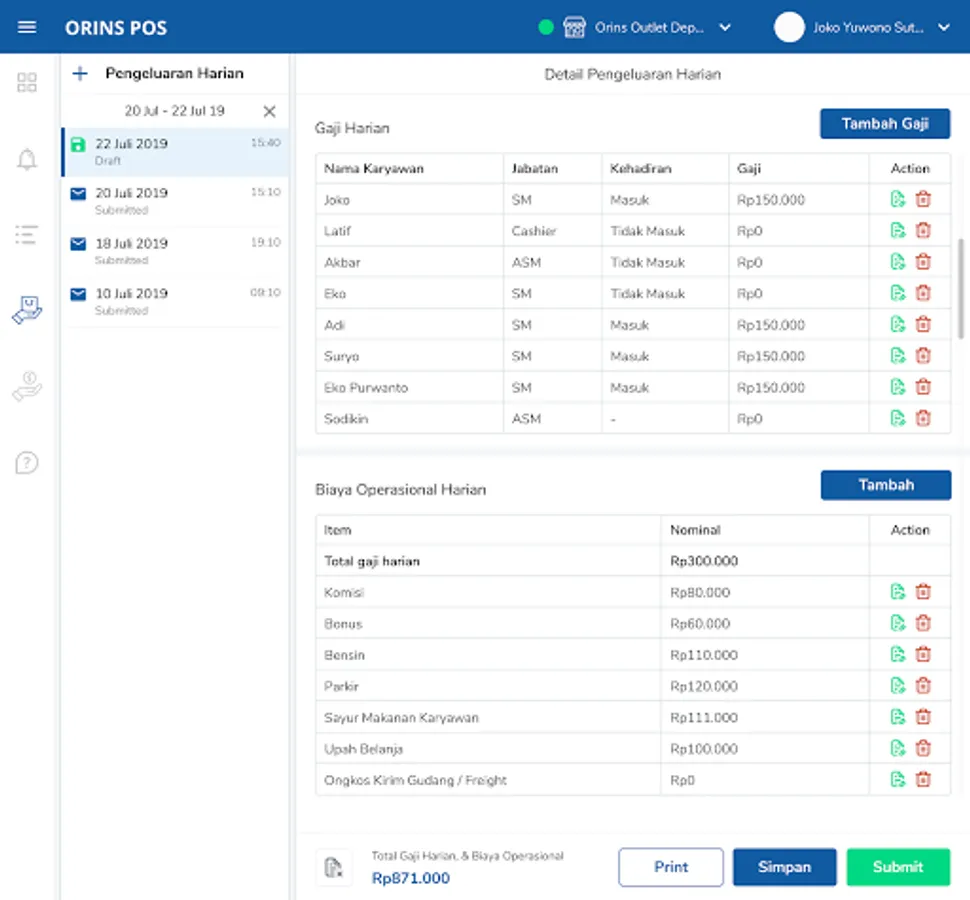Open notifications bell in sidebar
970x900 pixels.
[x=27, y=159]
